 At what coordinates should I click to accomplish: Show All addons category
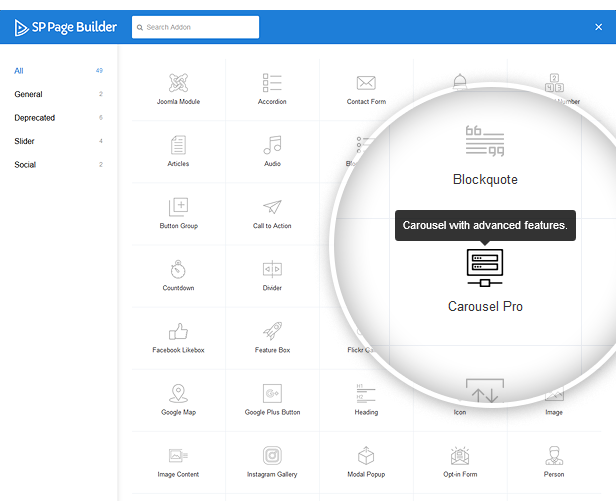tap(19, 71)
